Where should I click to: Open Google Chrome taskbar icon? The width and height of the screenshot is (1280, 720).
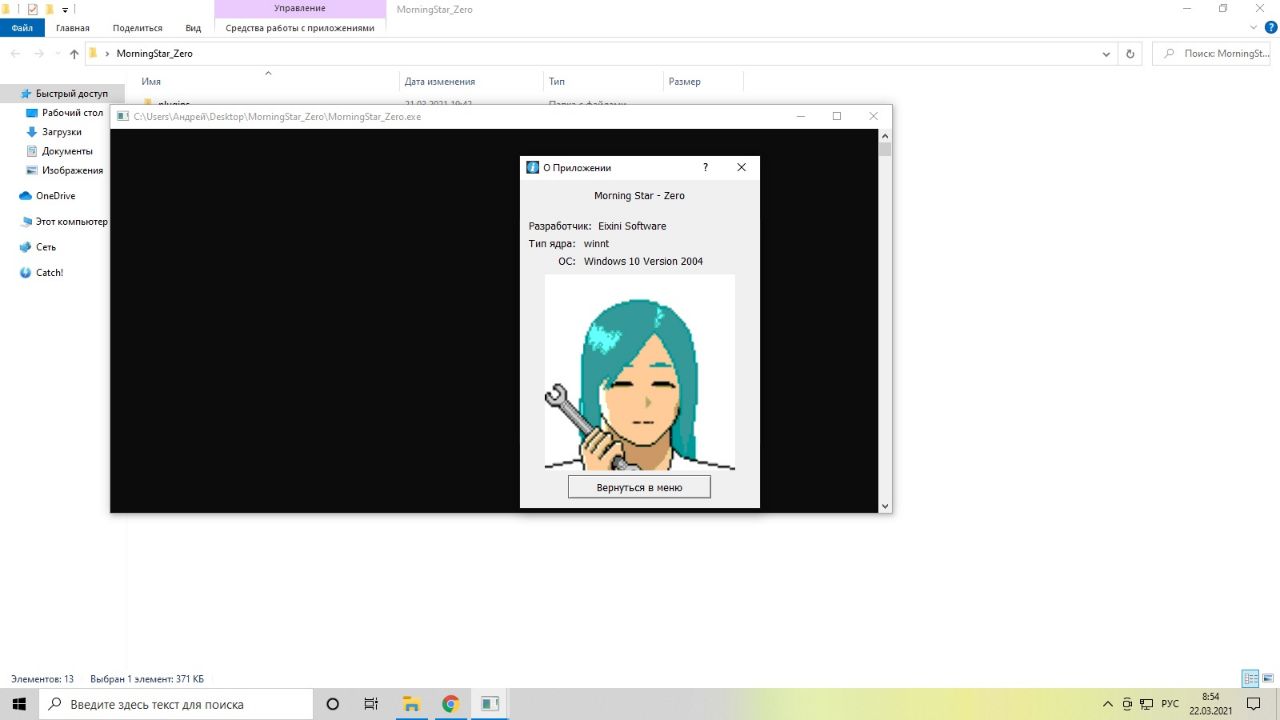(x=450, y=704)
